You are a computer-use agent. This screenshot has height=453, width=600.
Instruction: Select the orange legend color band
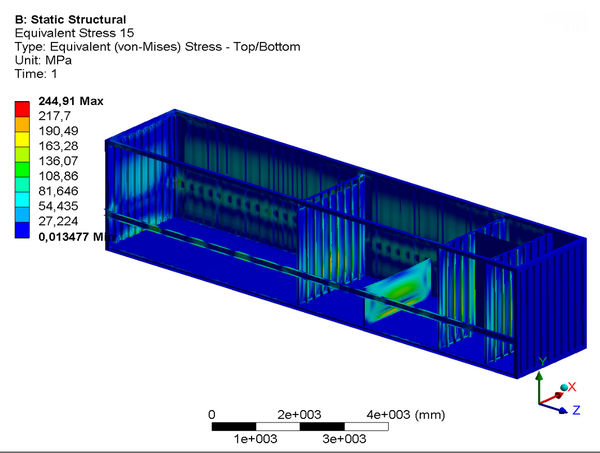coord(21,123)
